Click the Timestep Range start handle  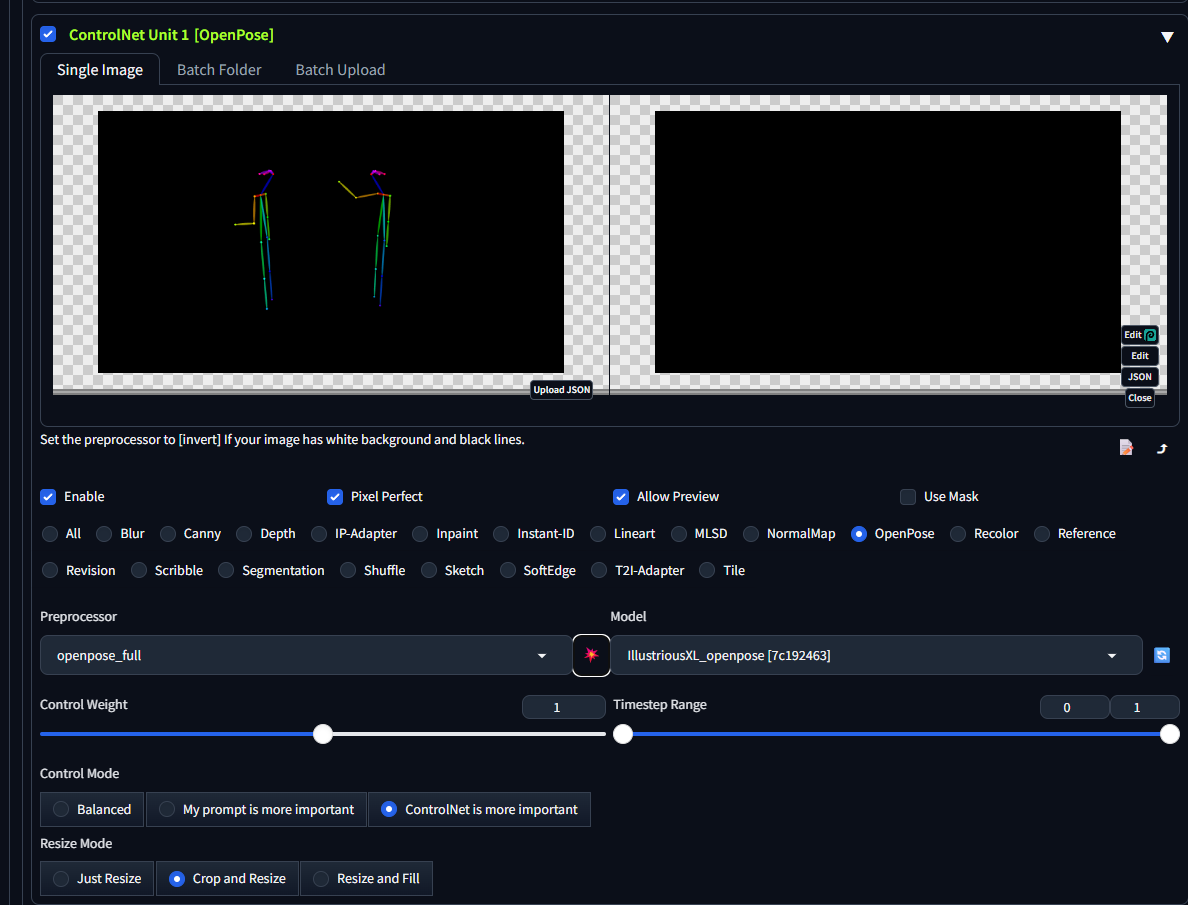(623, 734)
